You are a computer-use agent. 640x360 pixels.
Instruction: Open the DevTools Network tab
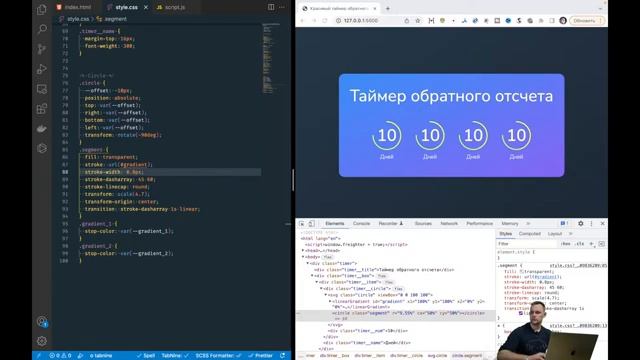tap(449, 224)
